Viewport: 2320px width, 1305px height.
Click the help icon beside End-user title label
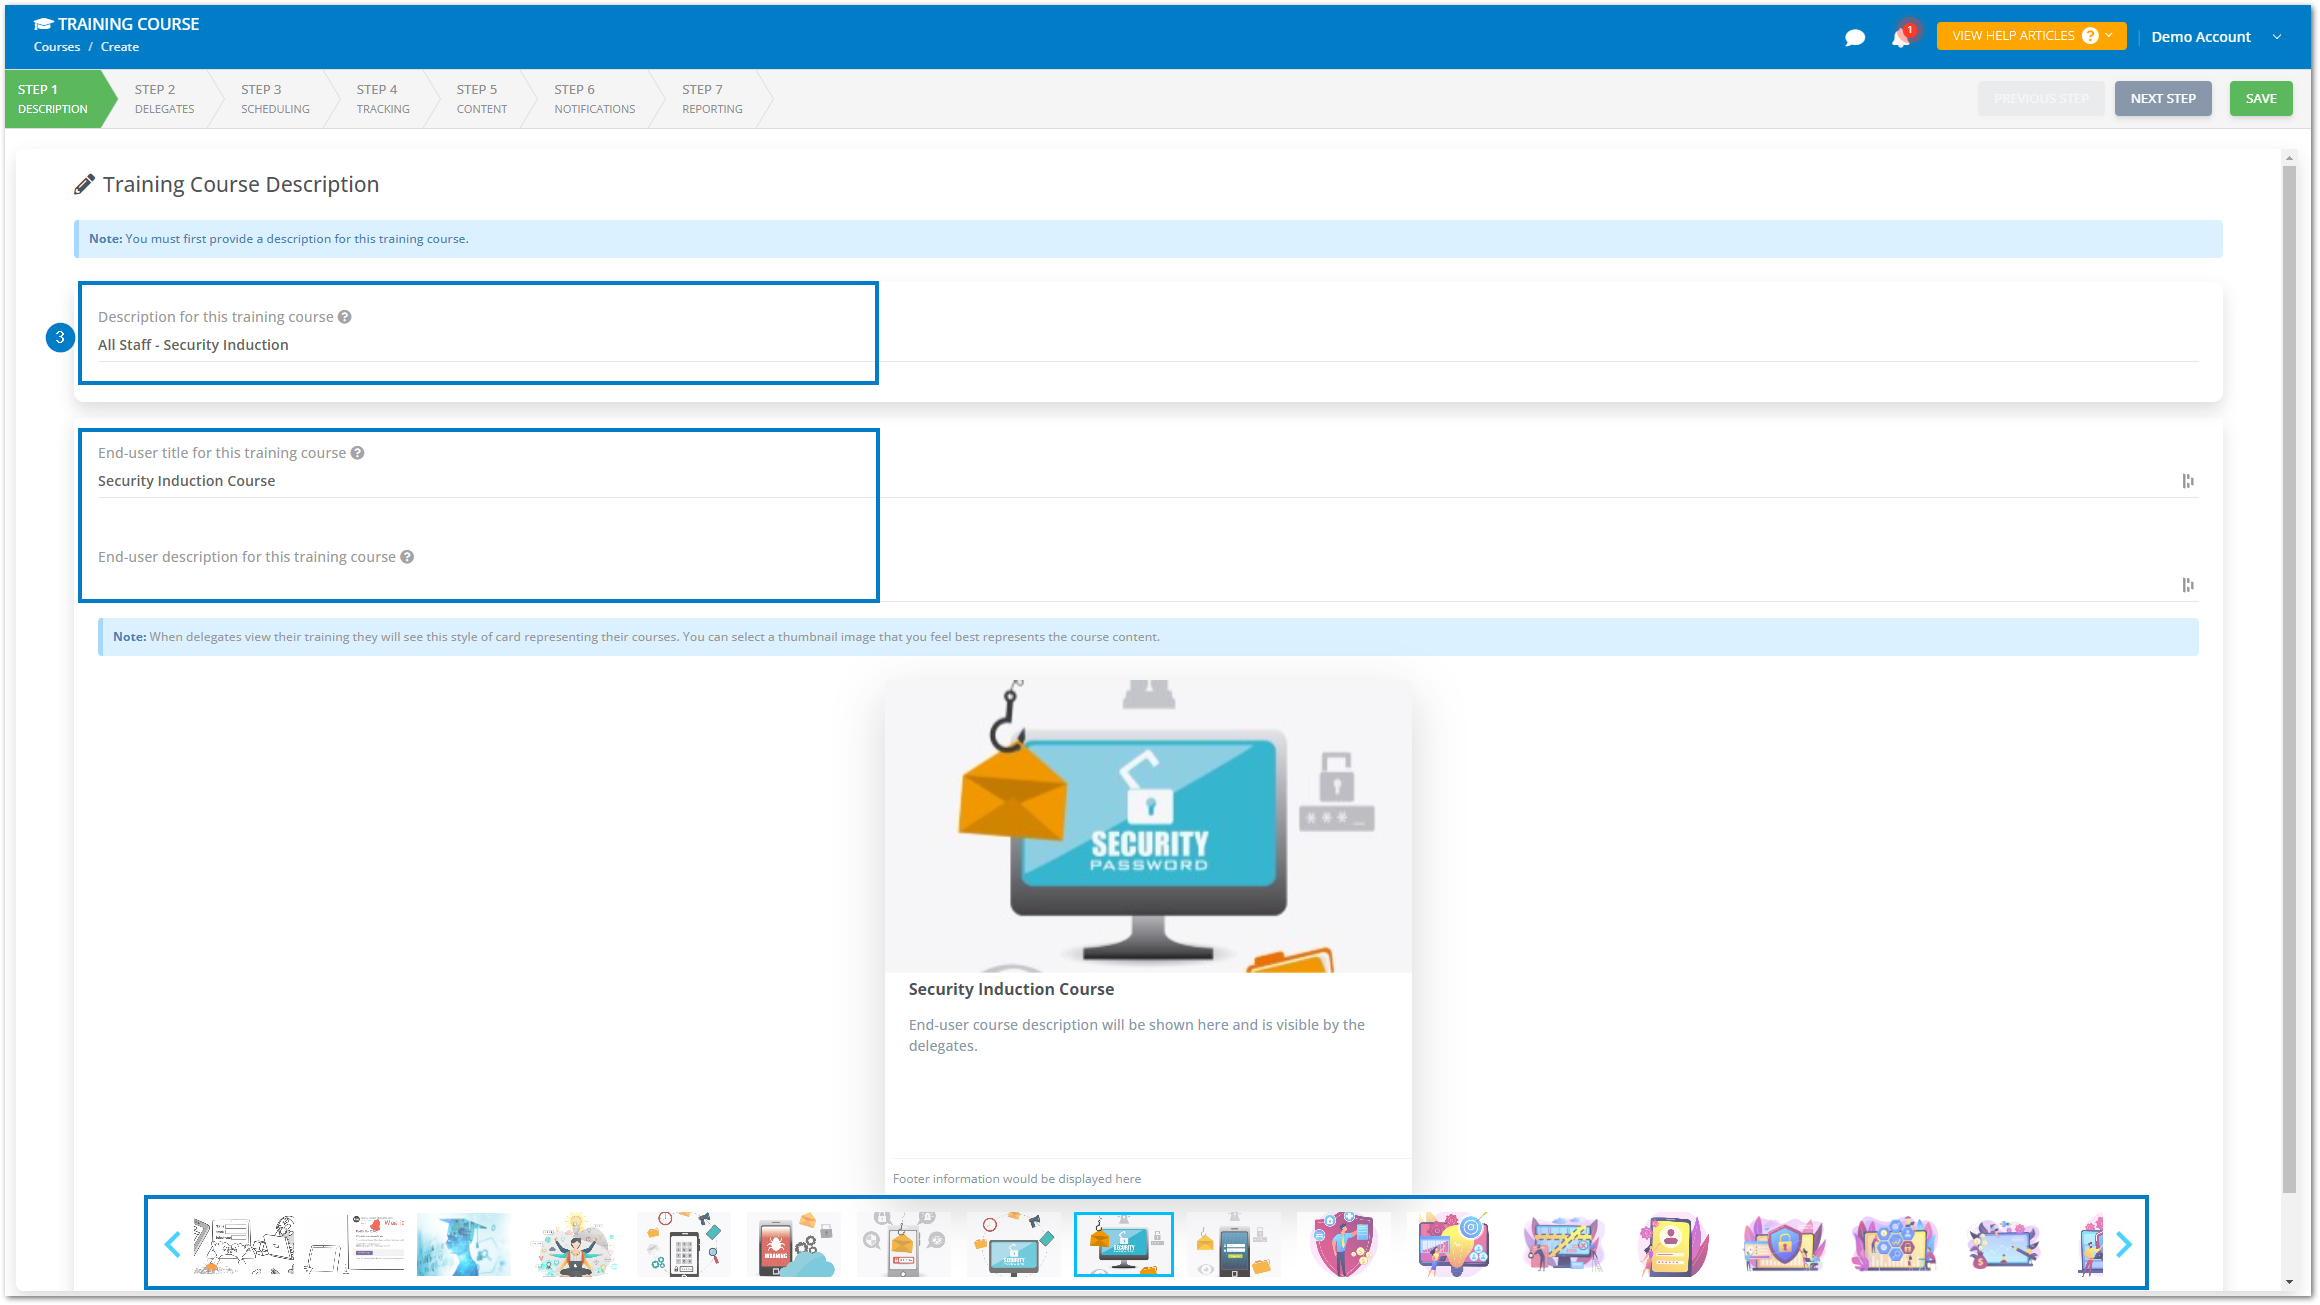(x=357, y=453)
